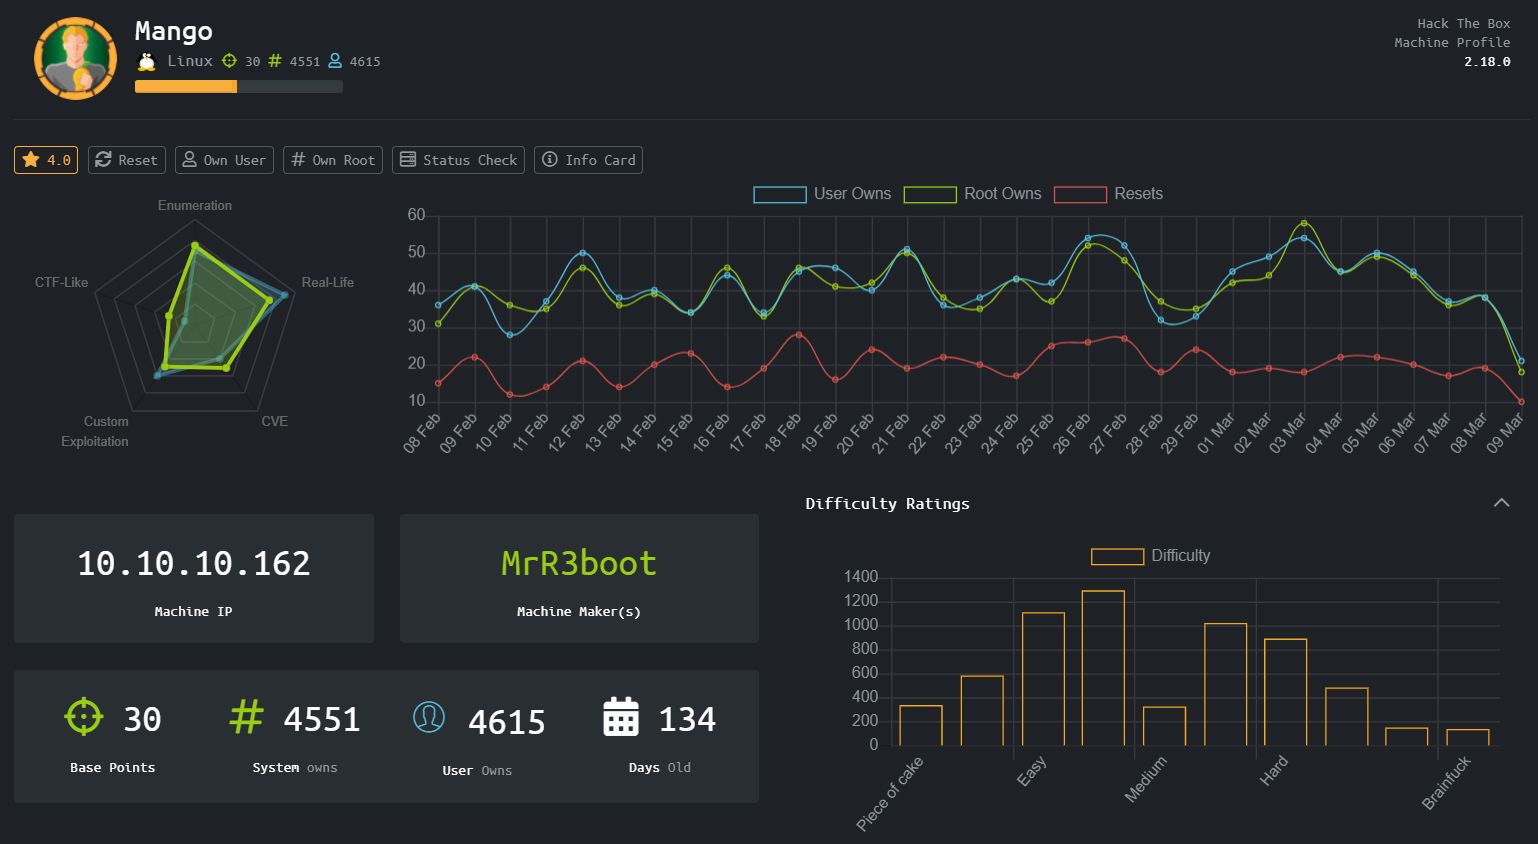Screen dimensions: 1538x844
Task: Click the 4.0 star rating button
Action: (x=46, y=160)
